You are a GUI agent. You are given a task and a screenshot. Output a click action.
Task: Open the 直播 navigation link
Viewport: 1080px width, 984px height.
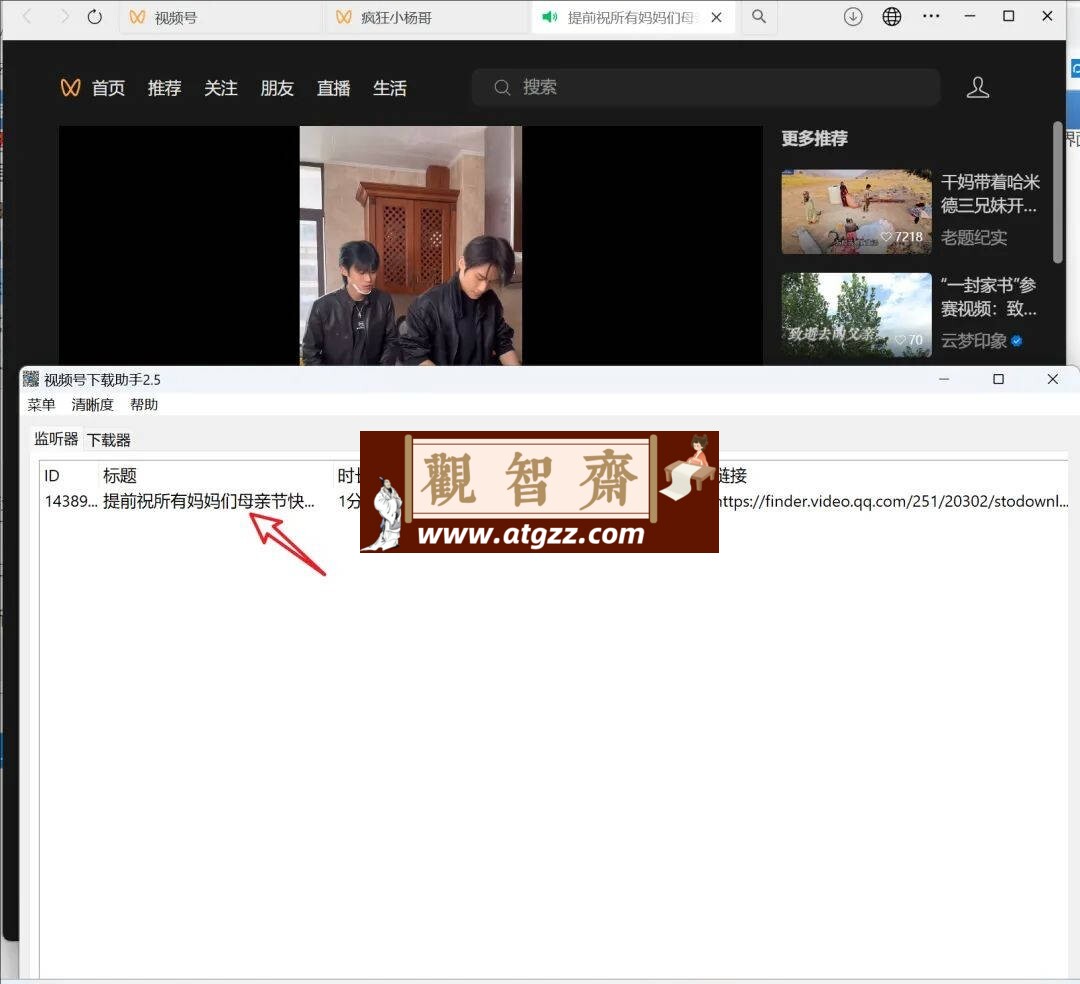coord(333,88)
